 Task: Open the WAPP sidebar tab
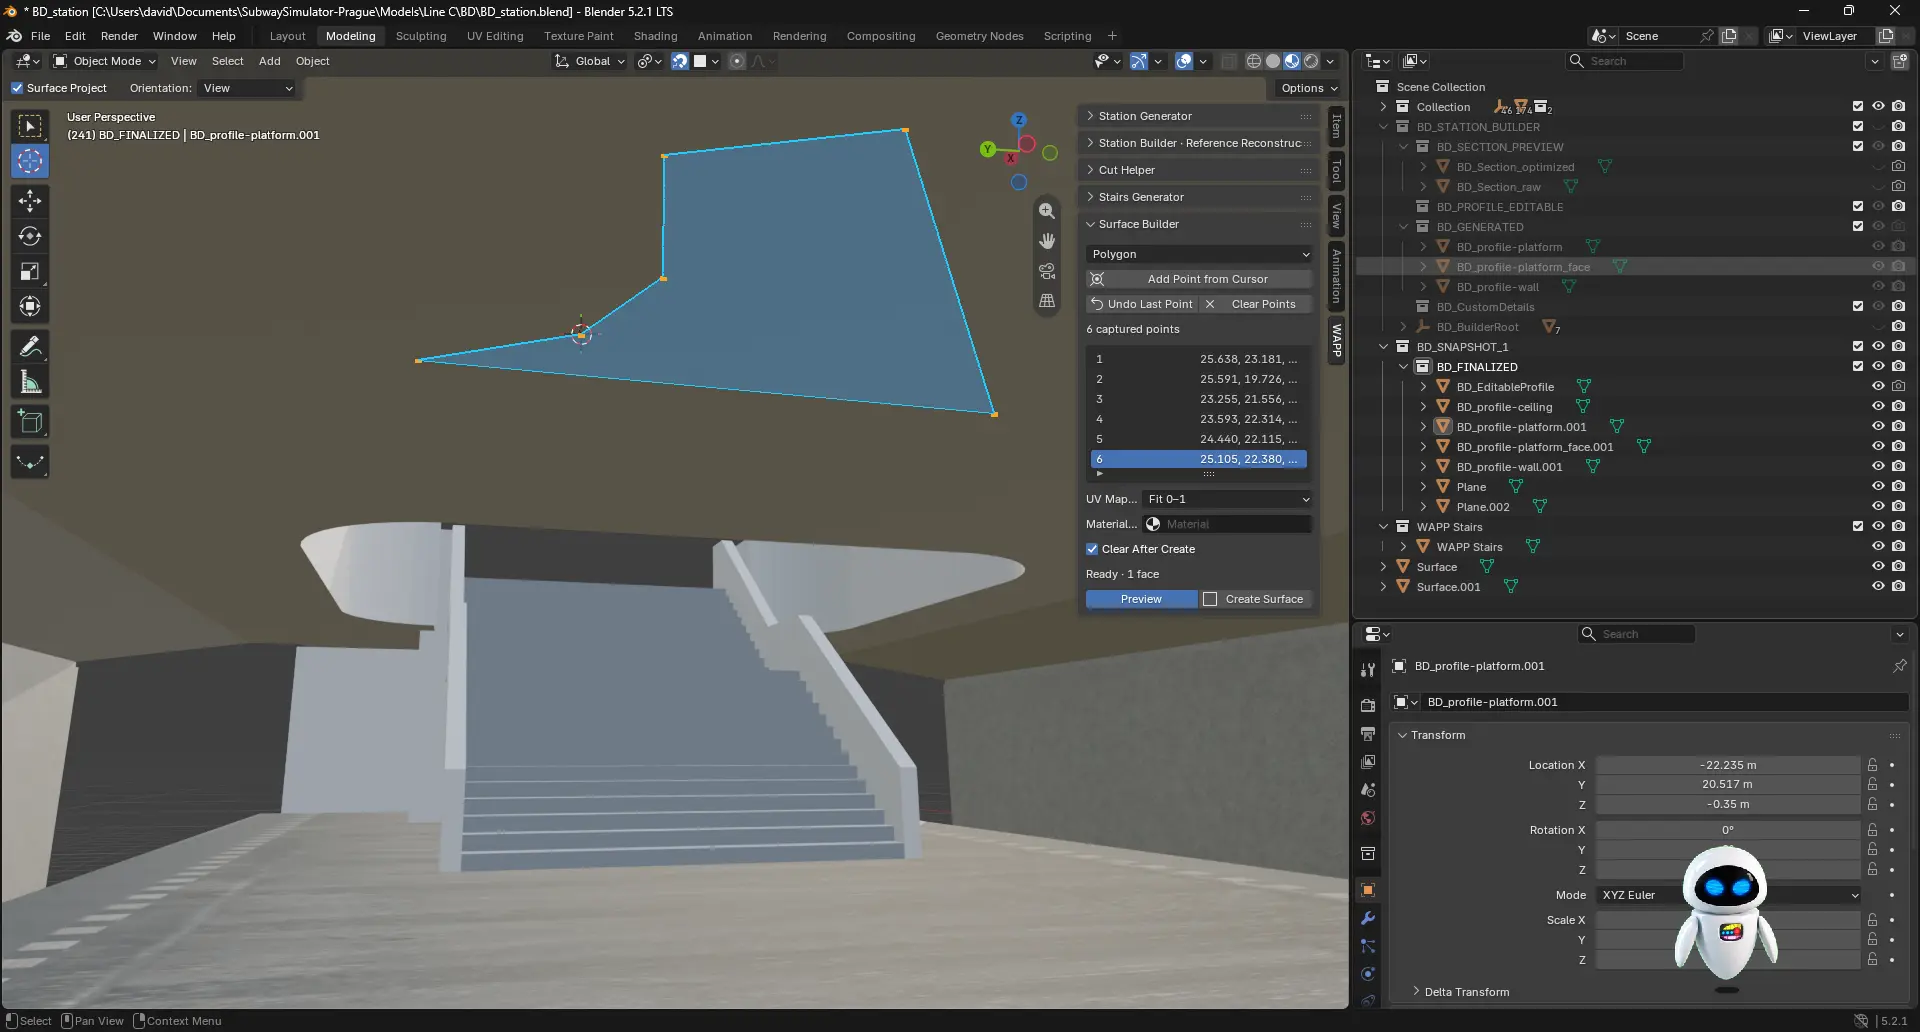pyautogui.click(x=1336, y=341)
